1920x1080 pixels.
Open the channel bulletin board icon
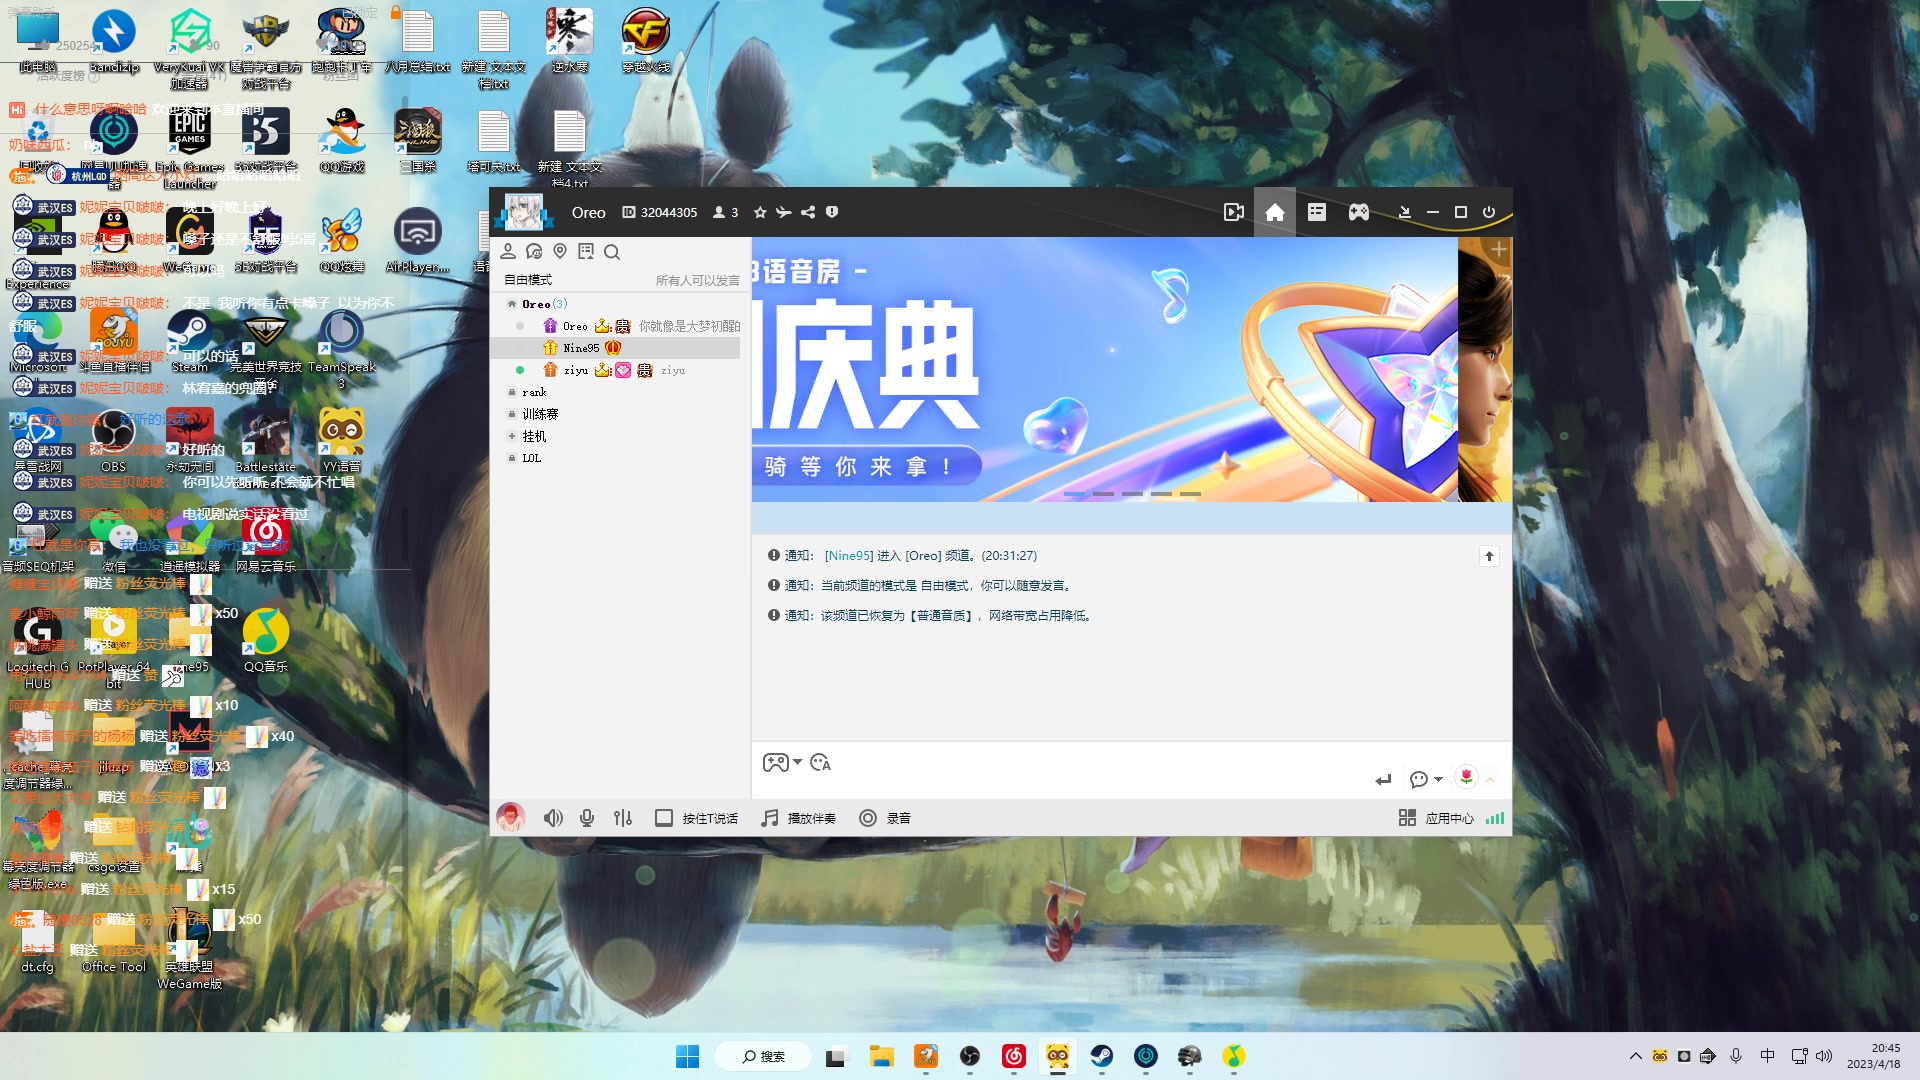tap(586, 252)
